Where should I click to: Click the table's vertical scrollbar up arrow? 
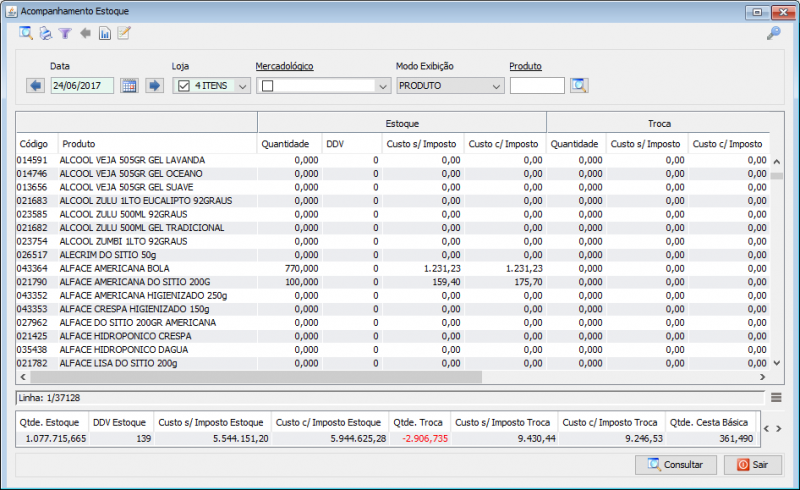(x=777, y=162)
